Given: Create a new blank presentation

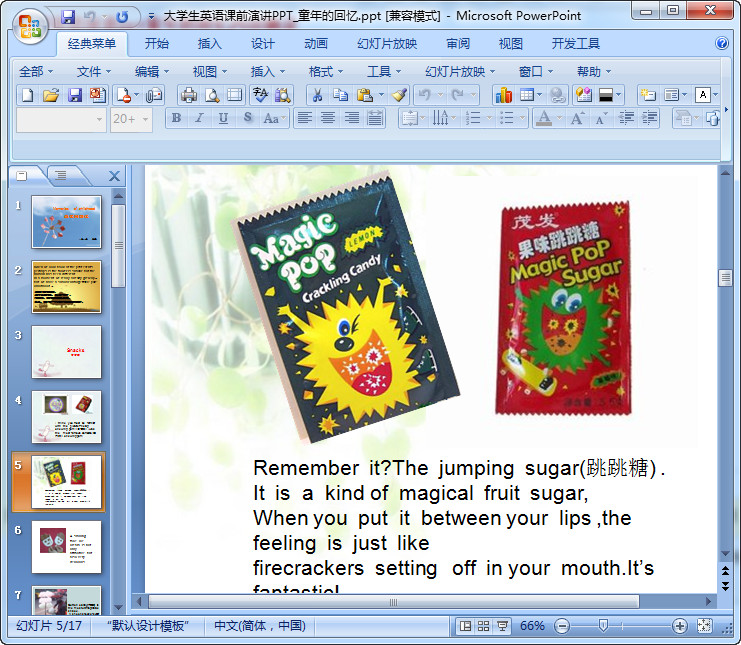Looking at the screenshot, I should [27, 95].
